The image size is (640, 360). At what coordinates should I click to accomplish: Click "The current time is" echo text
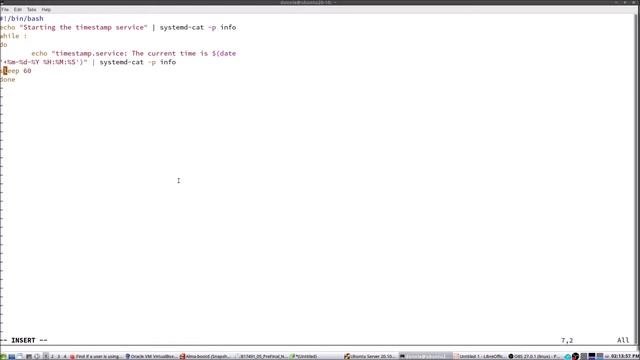click(x=169, y=53)
